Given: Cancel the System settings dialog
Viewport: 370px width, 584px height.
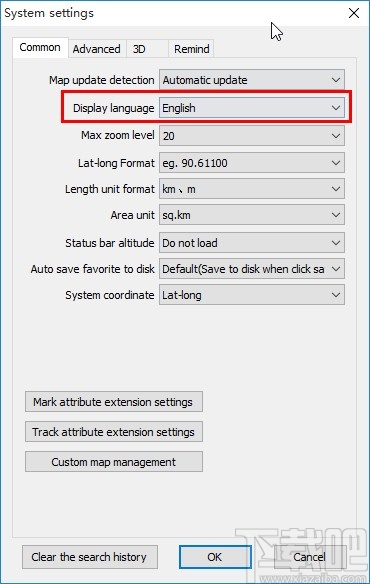Looking at the screenshot, I should (310, 557).
